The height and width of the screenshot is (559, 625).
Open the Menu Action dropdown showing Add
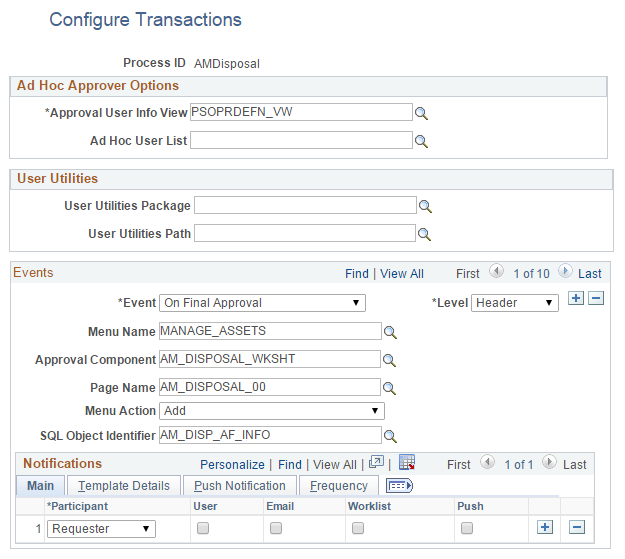272,411
